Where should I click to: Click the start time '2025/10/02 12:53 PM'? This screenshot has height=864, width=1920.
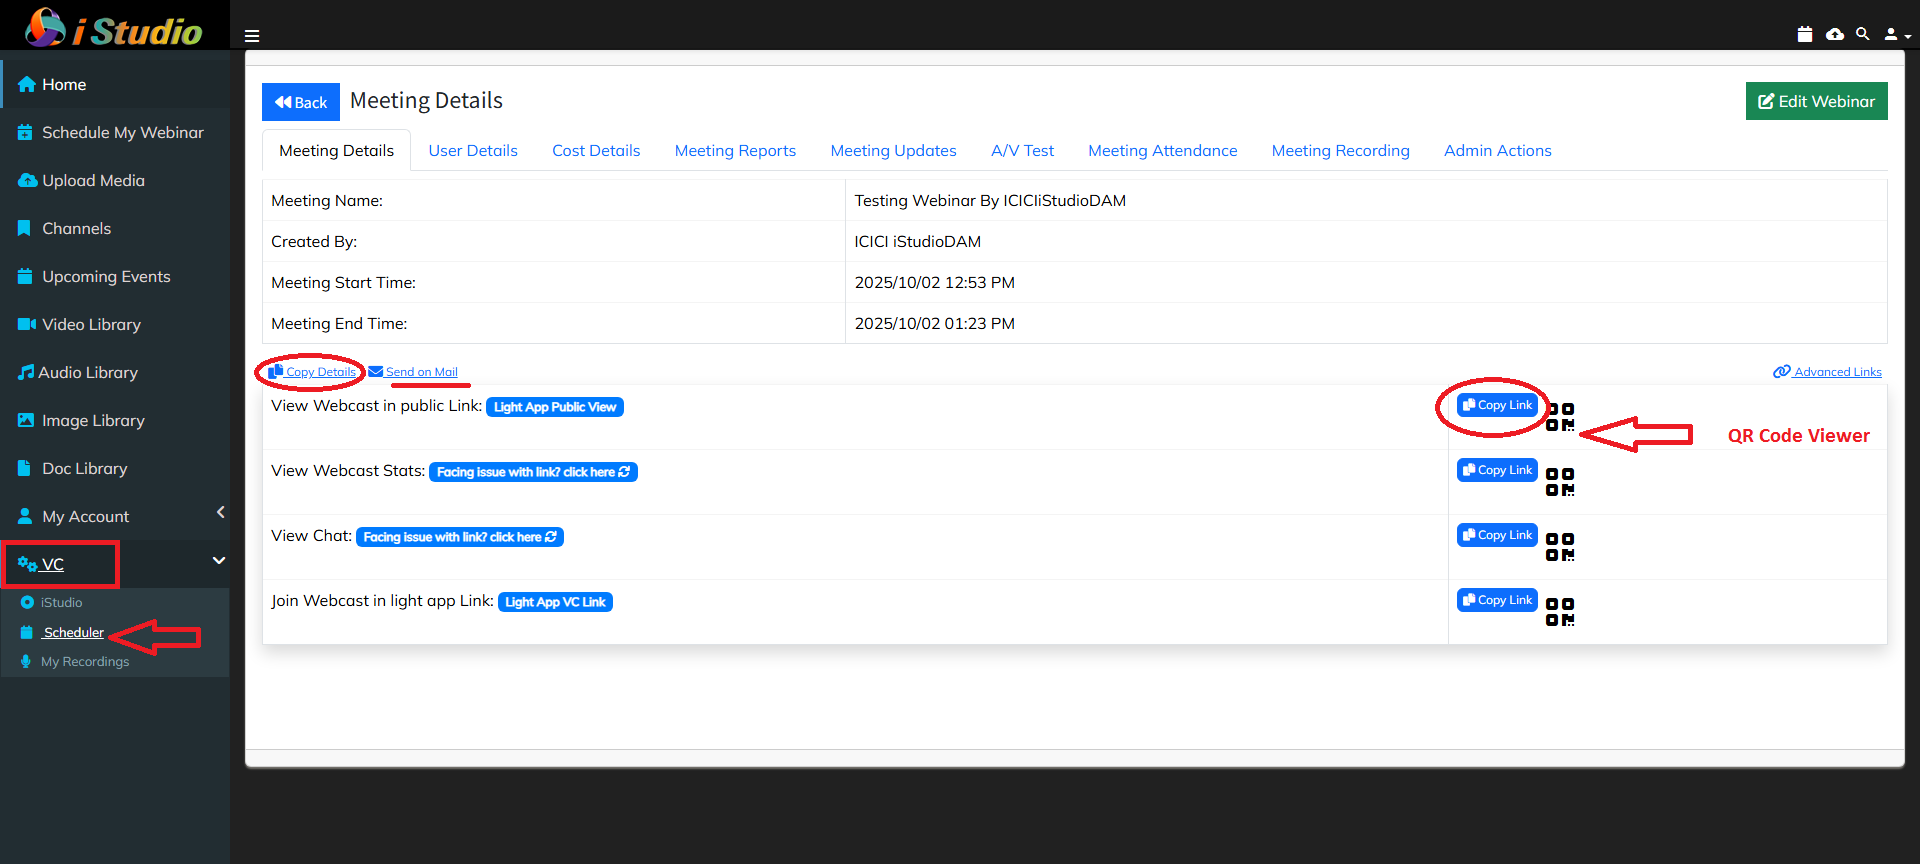coord(934,283)
